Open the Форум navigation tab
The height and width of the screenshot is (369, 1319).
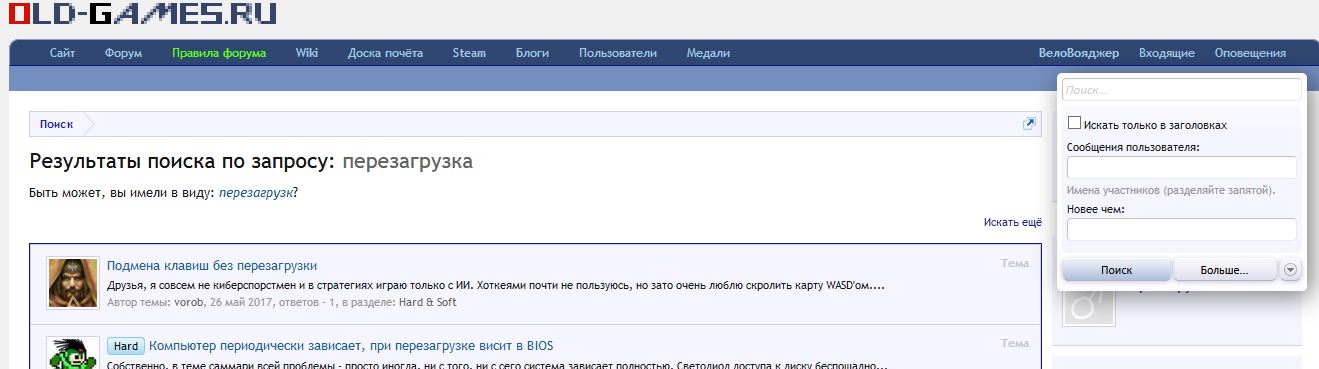[123, 53]
